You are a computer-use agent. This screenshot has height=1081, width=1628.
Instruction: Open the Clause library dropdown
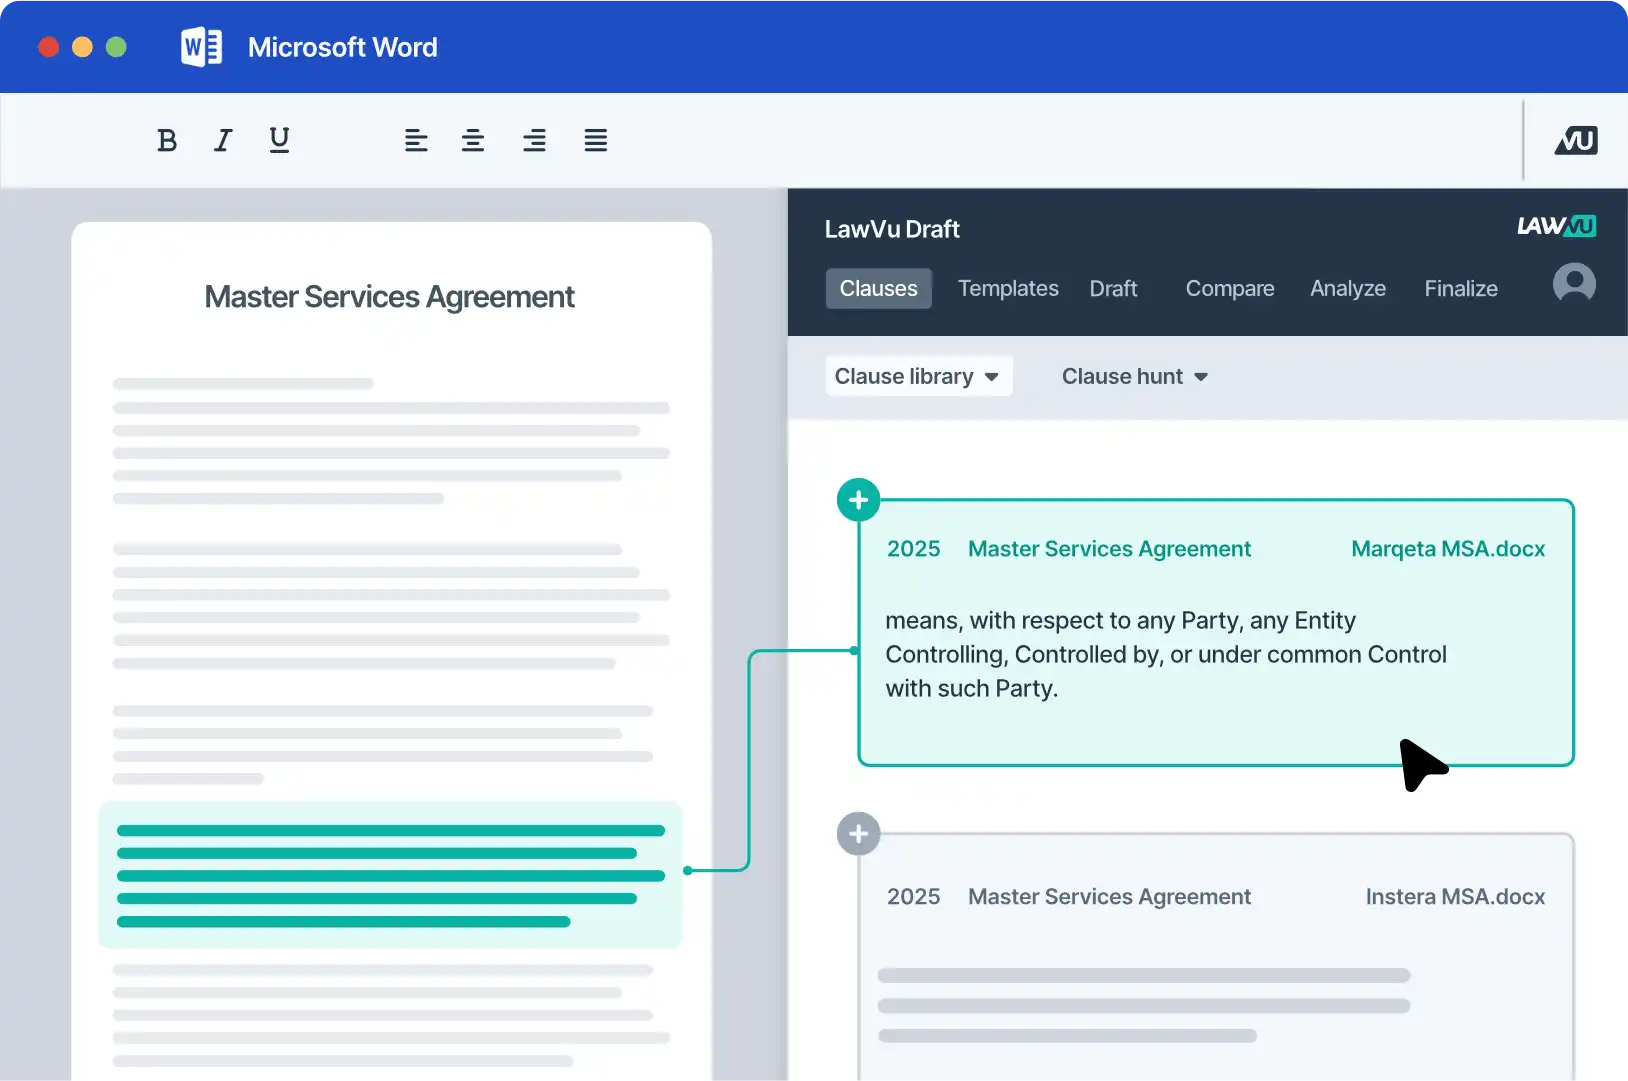point(918,376)
